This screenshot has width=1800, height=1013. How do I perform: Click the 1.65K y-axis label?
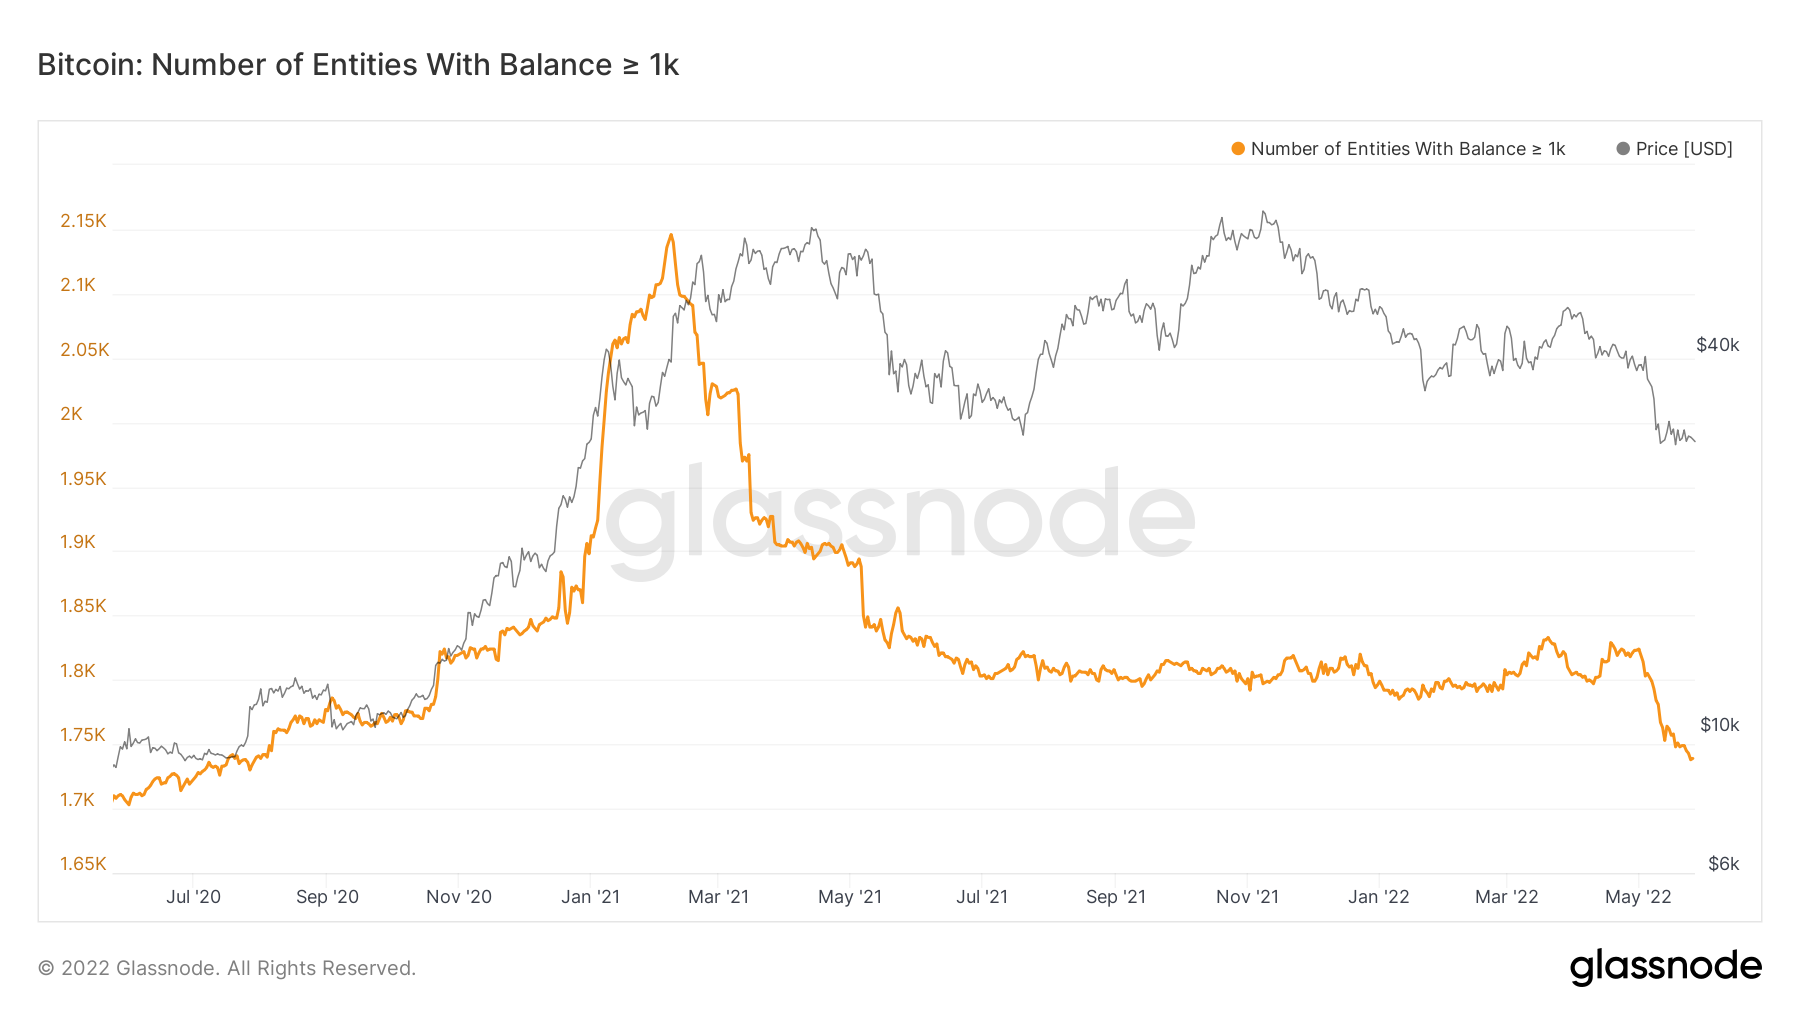pos(83,864)
